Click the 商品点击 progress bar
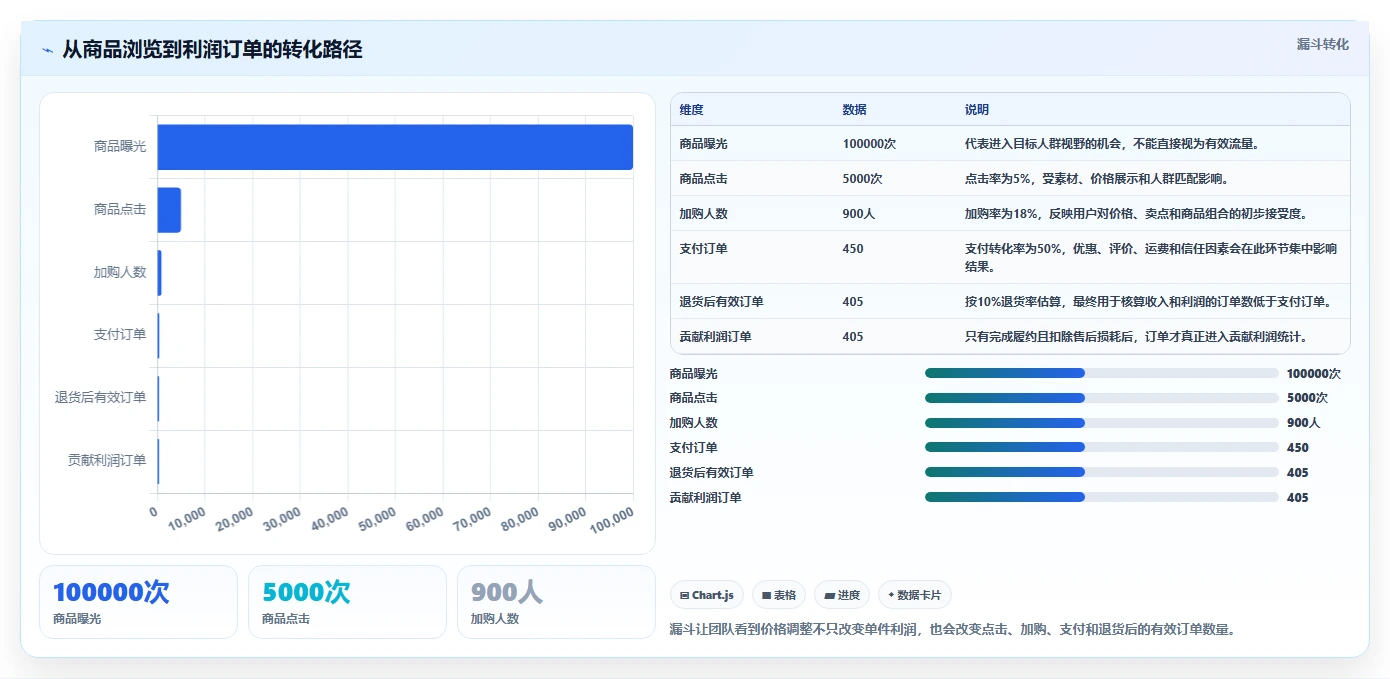The width and height of the screenshot is (1390, 679). point(1102,398)
